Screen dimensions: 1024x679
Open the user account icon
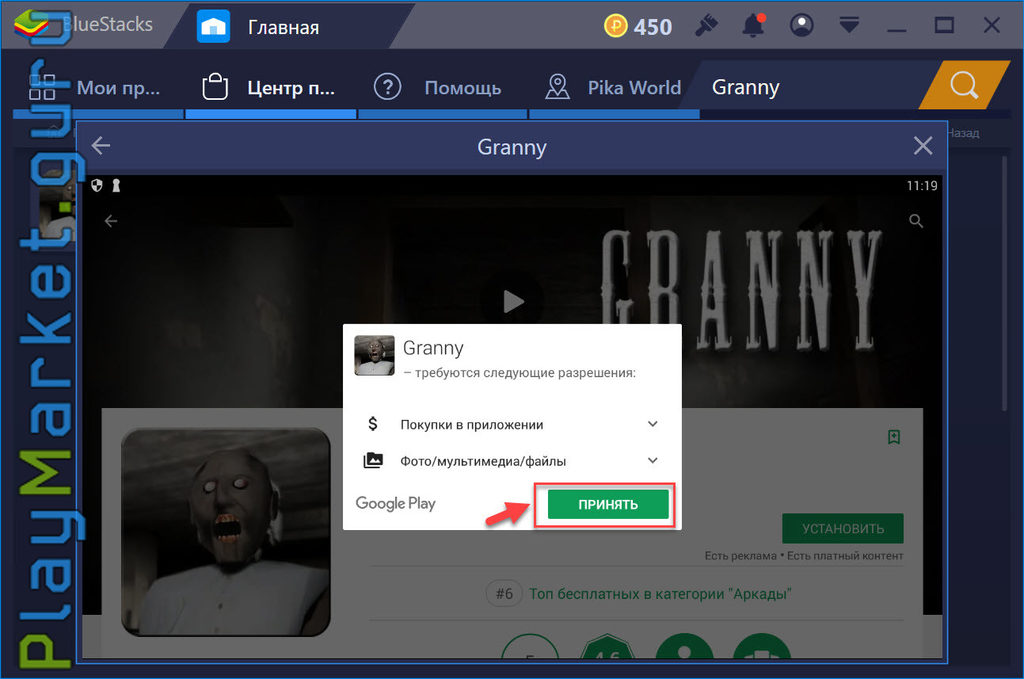(x=801, y=25)
